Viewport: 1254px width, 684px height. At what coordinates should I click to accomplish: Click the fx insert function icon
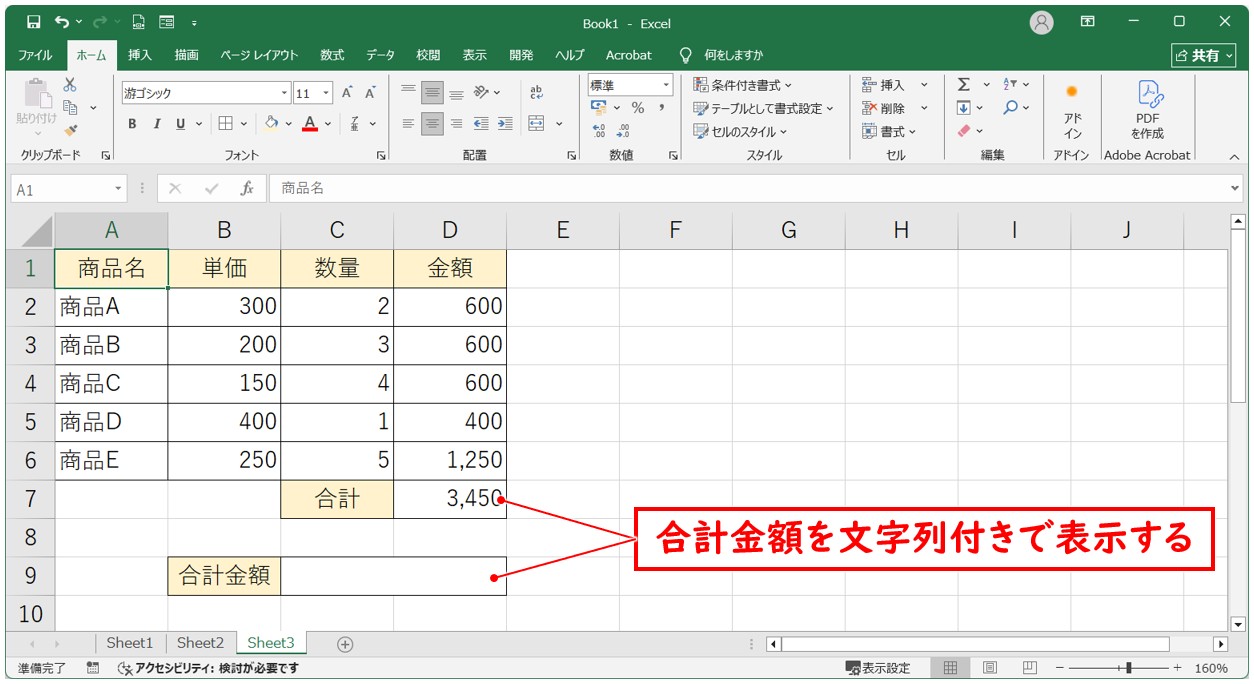click(247, 186)
